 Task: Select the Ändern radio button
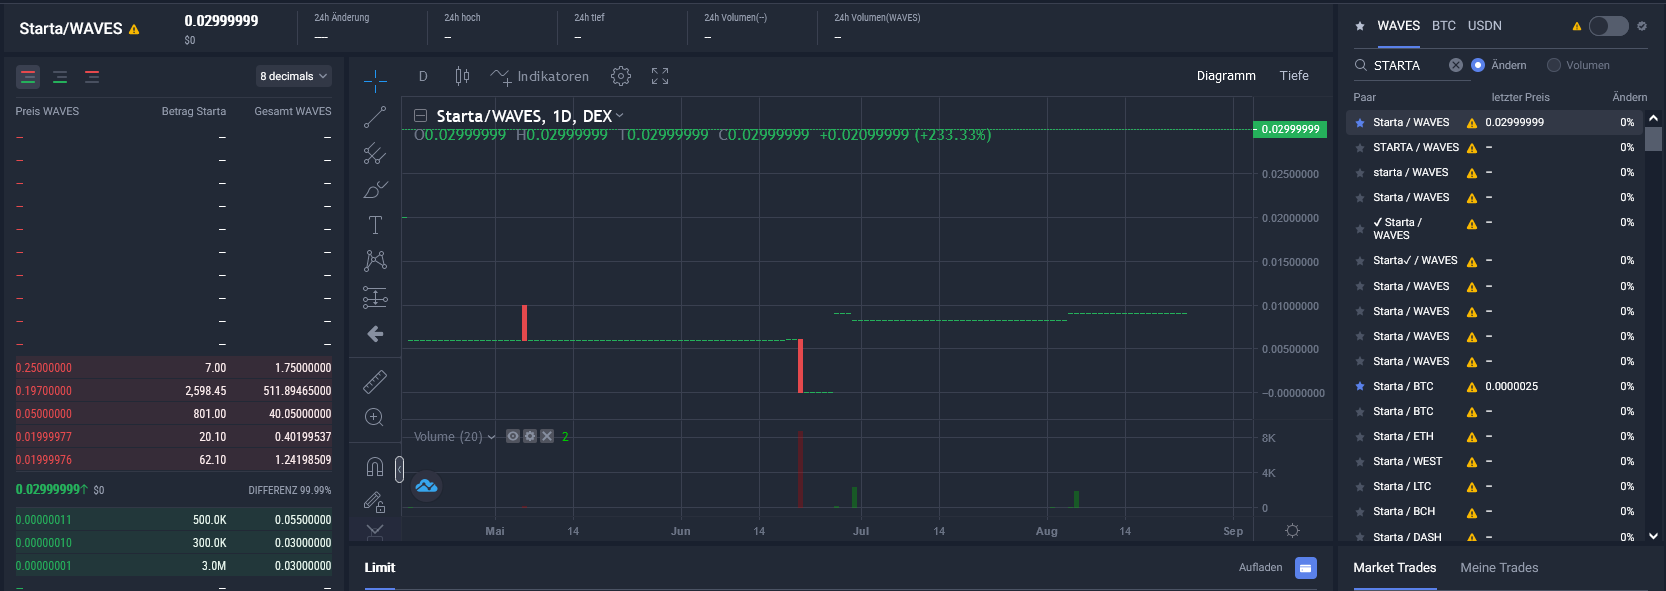(x=1478, y=65)
